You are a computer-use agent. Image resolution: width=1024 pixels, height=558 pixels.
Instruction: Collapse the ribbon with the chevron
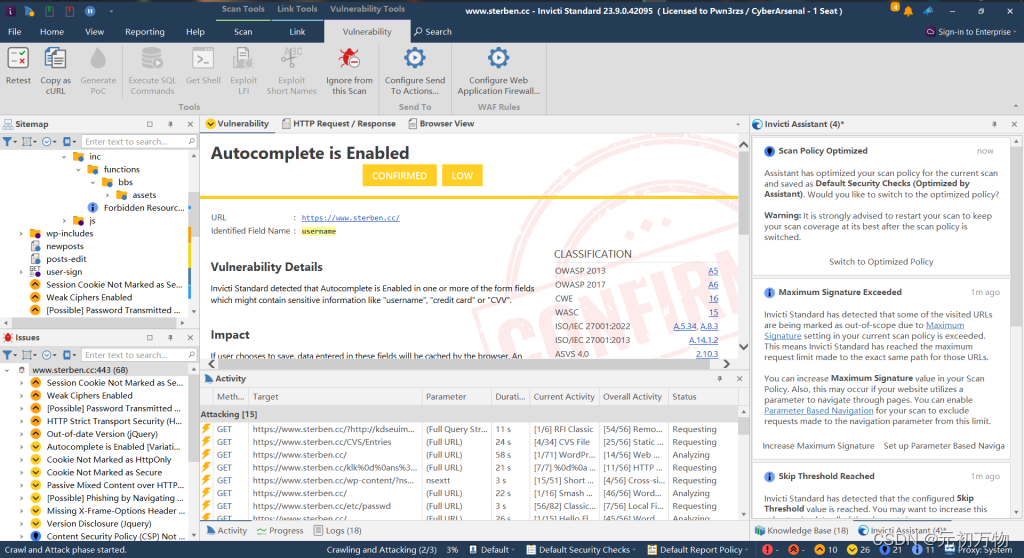[1016, 106]
